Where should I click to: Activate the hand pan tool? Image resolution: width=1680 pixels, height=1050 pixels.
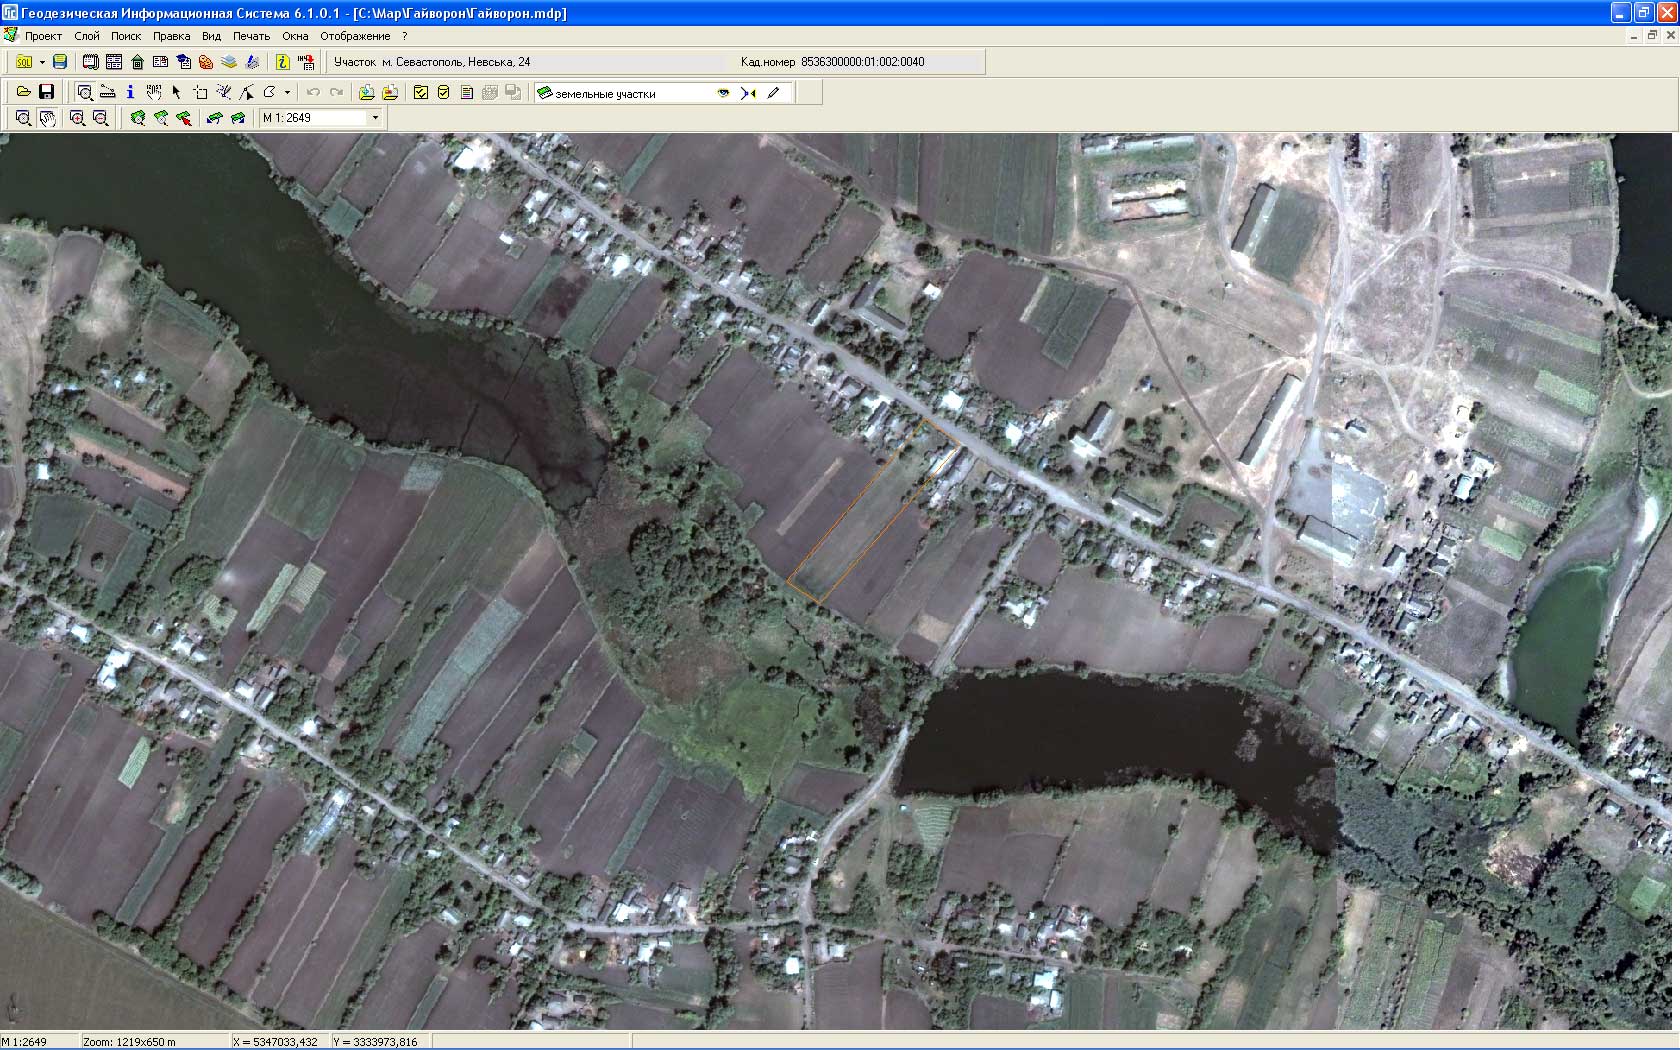47,118
